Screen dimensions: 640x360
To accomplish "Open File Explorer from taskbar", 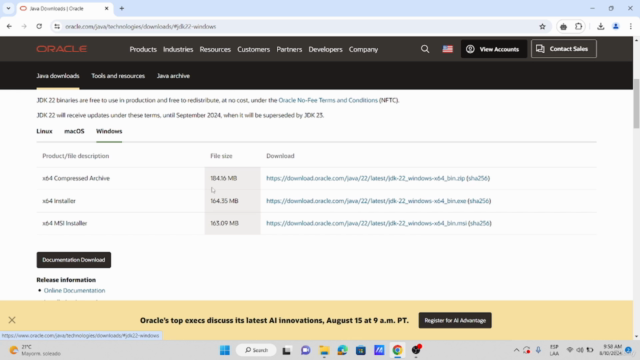I will (324, 350).
